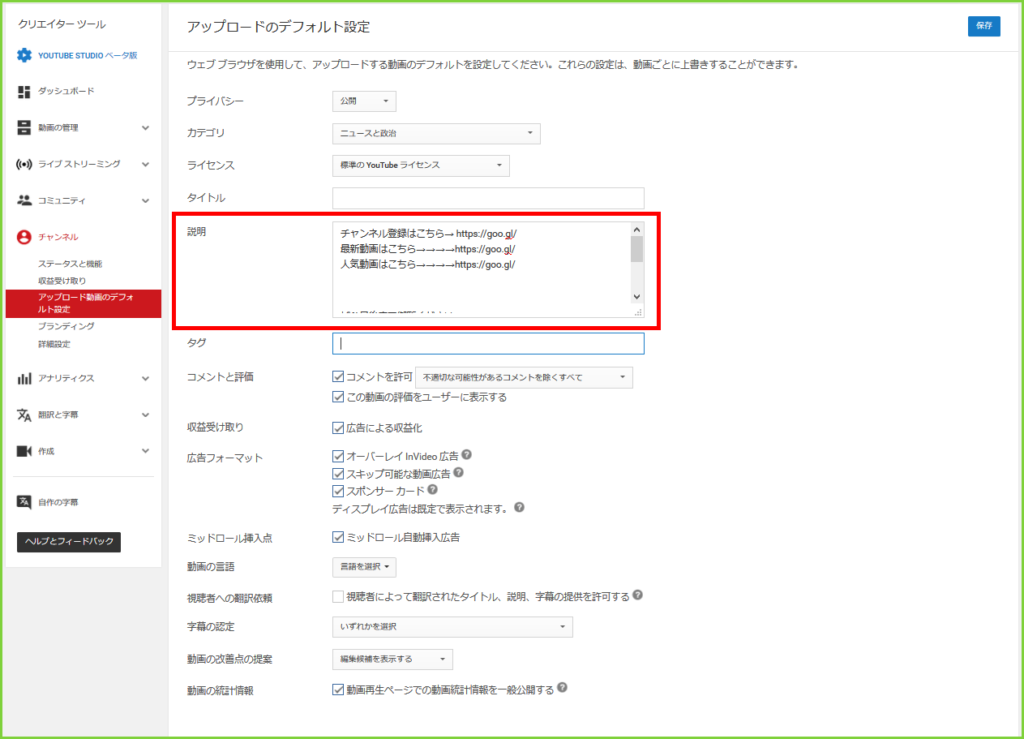
Task: Expand the 動画の管理 sidebar section
Action: tap(146, 128)
